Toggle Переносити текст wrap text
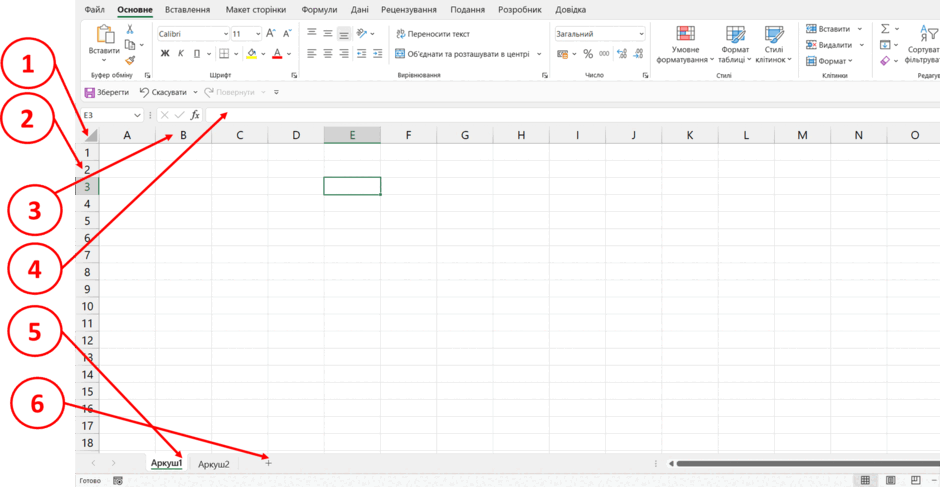Viewport: 940px width, 487px height. click(x=433, y=34)
